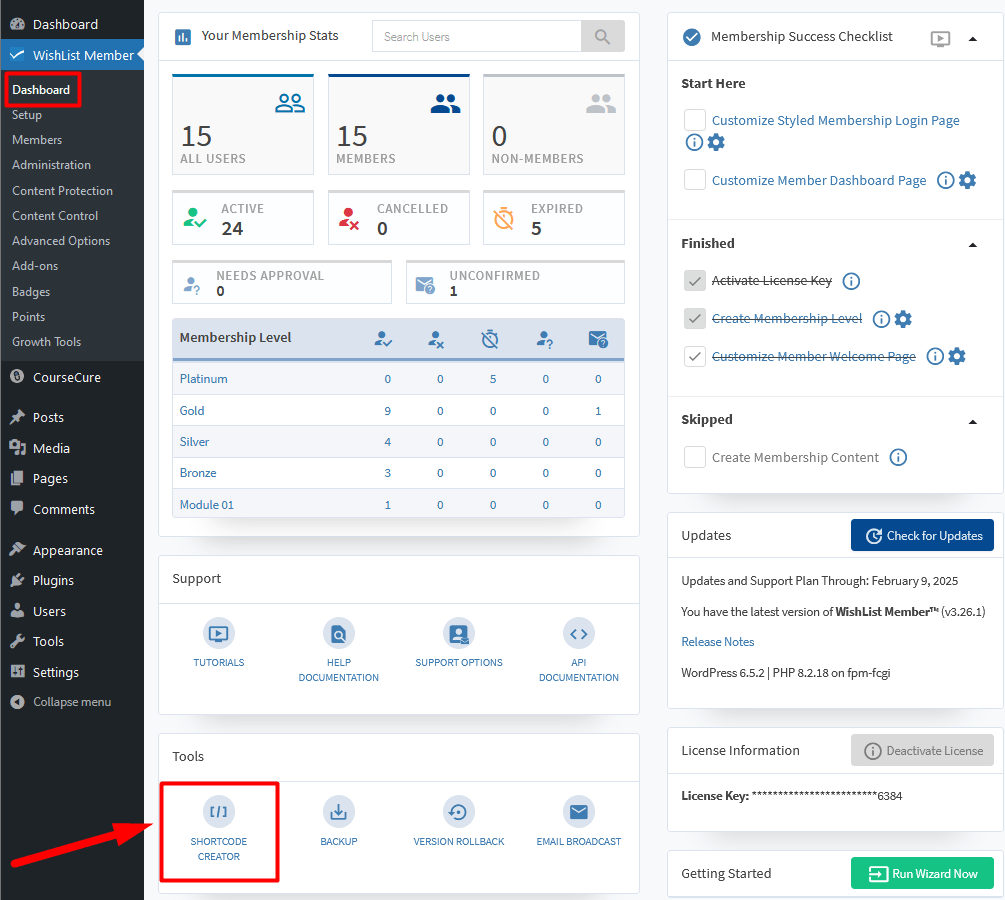1005x900 pixels.
Task: Open the Release Notes link
Action: pyautogui.click(x=718, y=642)
